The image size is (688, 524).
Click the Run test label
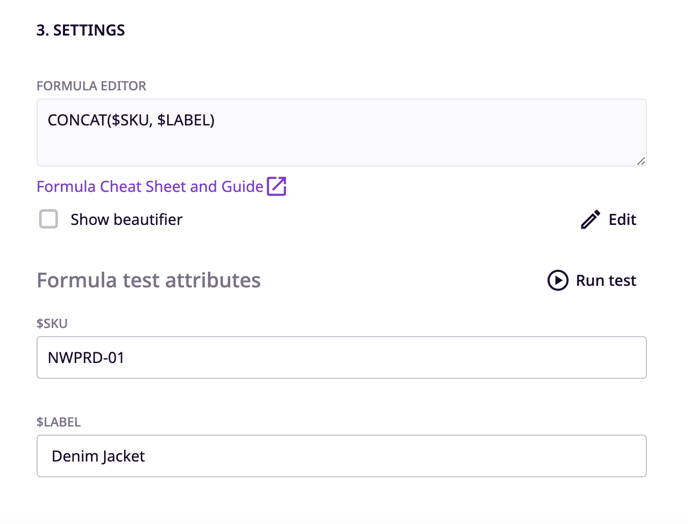pyautogui.click(x=606, y=280)
